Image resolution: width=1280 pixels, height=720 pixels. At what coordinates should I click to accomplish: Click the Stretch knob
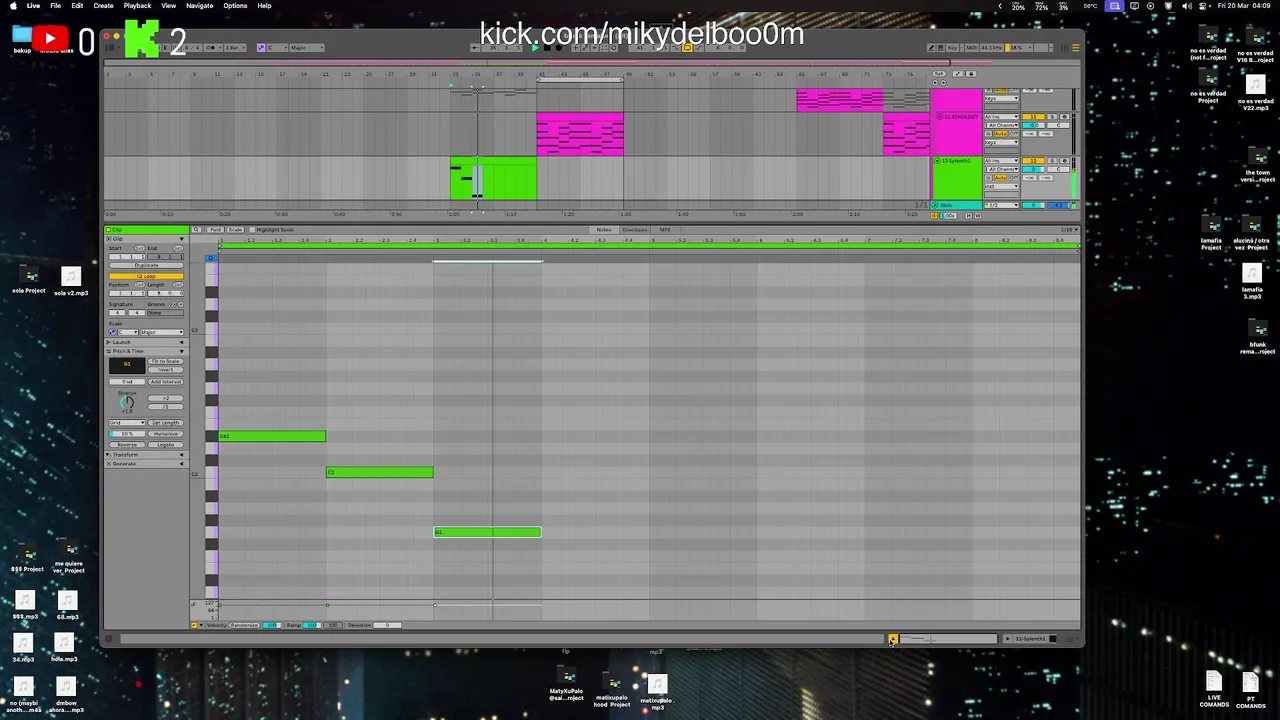pyautogui.click(x=127, y=402)
